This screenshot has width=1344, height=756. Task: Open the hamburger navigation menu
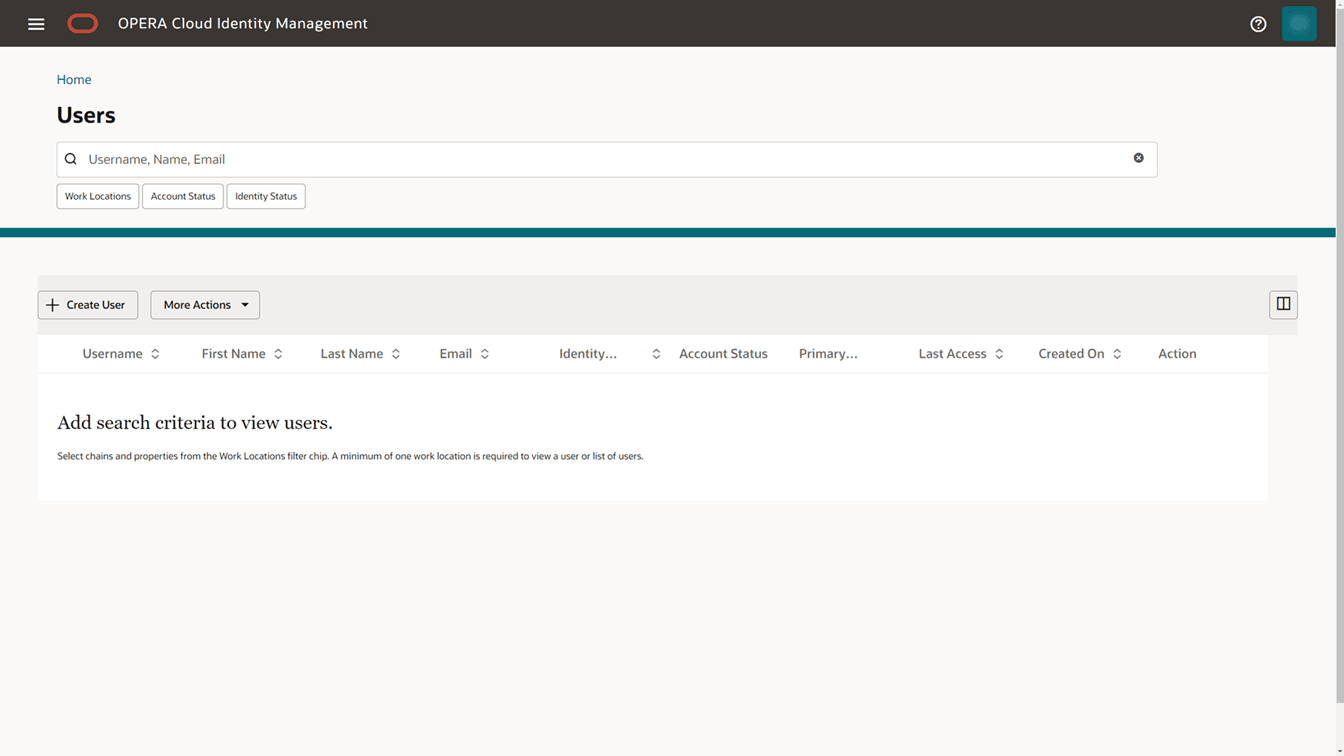[36, 24]
